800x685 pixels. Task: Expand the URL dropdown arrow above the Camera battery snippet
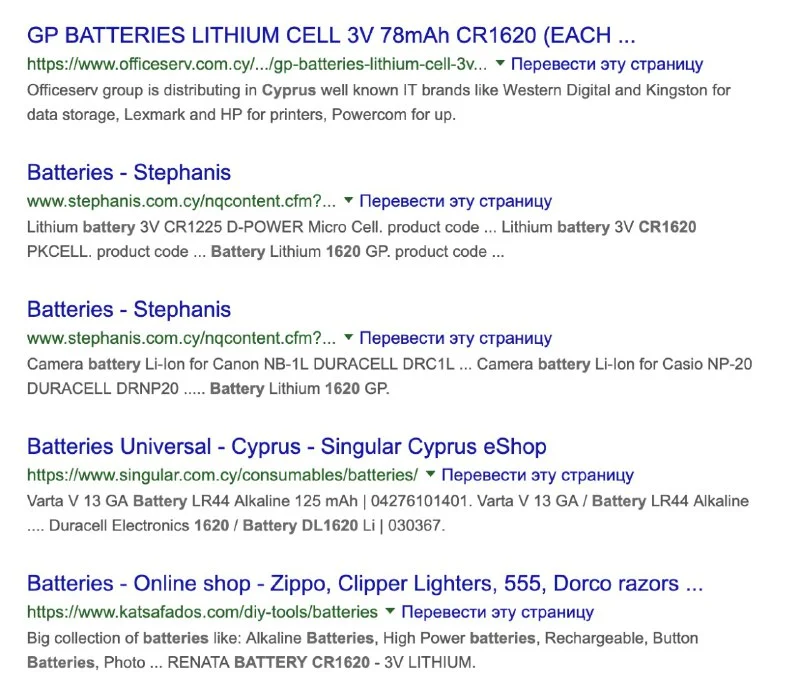coord(348,338)
